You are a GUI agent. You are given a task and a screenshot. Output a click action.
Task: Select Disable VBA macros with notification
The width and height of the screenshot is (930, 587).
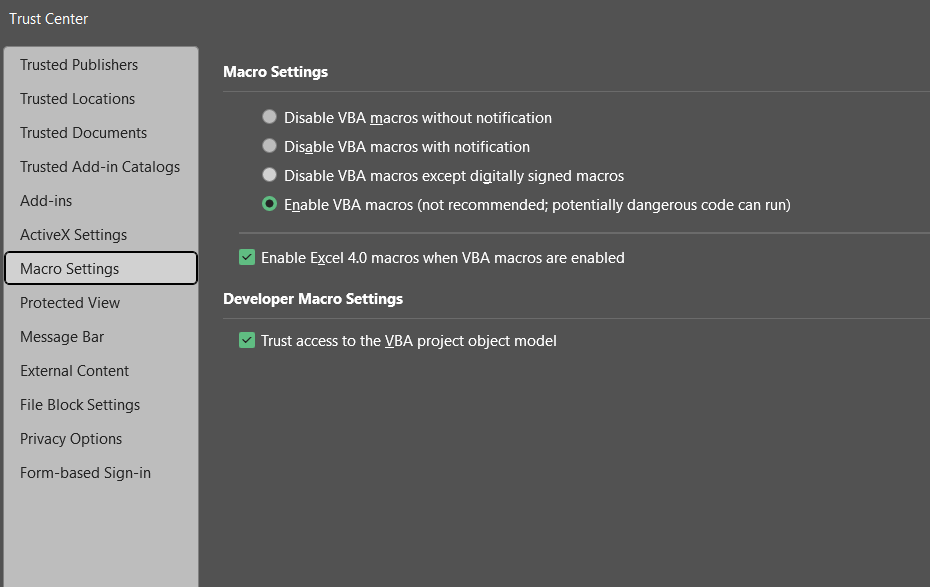pyautogui.click(x=270, y=146)
